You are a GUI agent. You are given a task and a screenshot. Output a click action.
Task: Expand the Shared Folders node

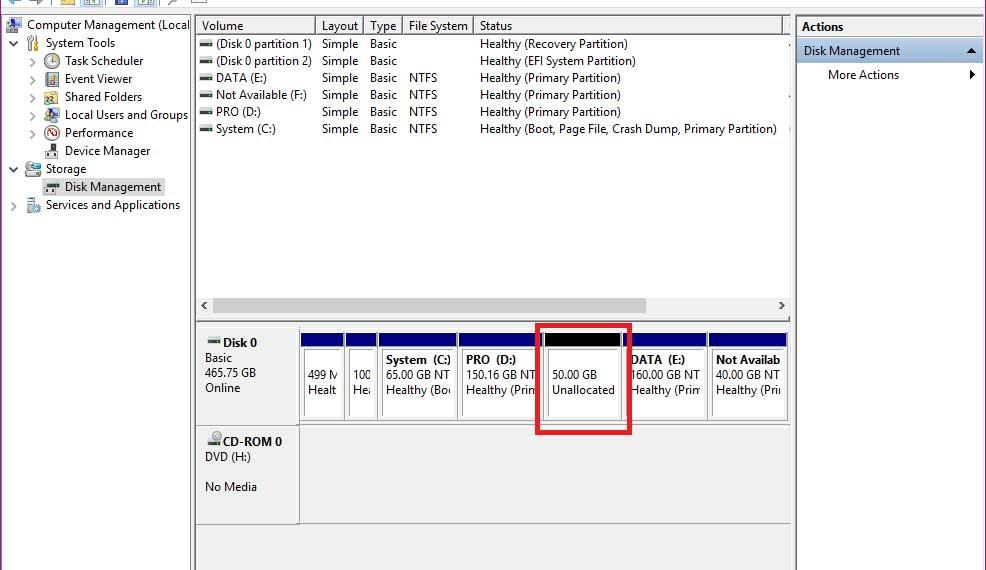pos(33,98)
